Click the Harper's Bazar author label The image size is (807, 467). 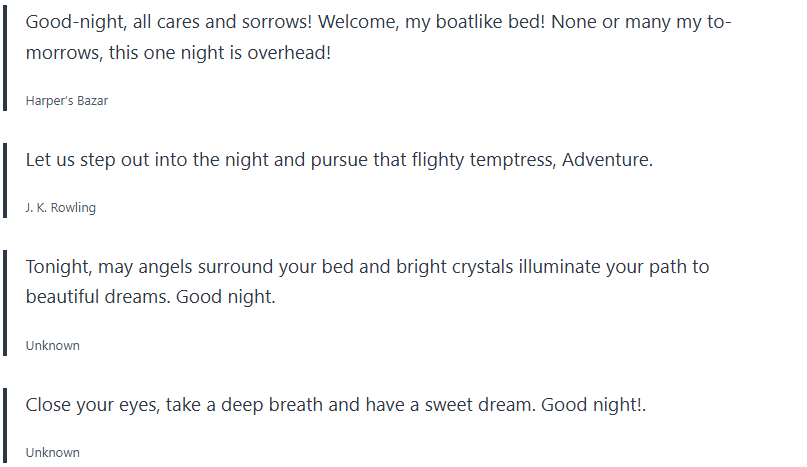pos(66,101)
